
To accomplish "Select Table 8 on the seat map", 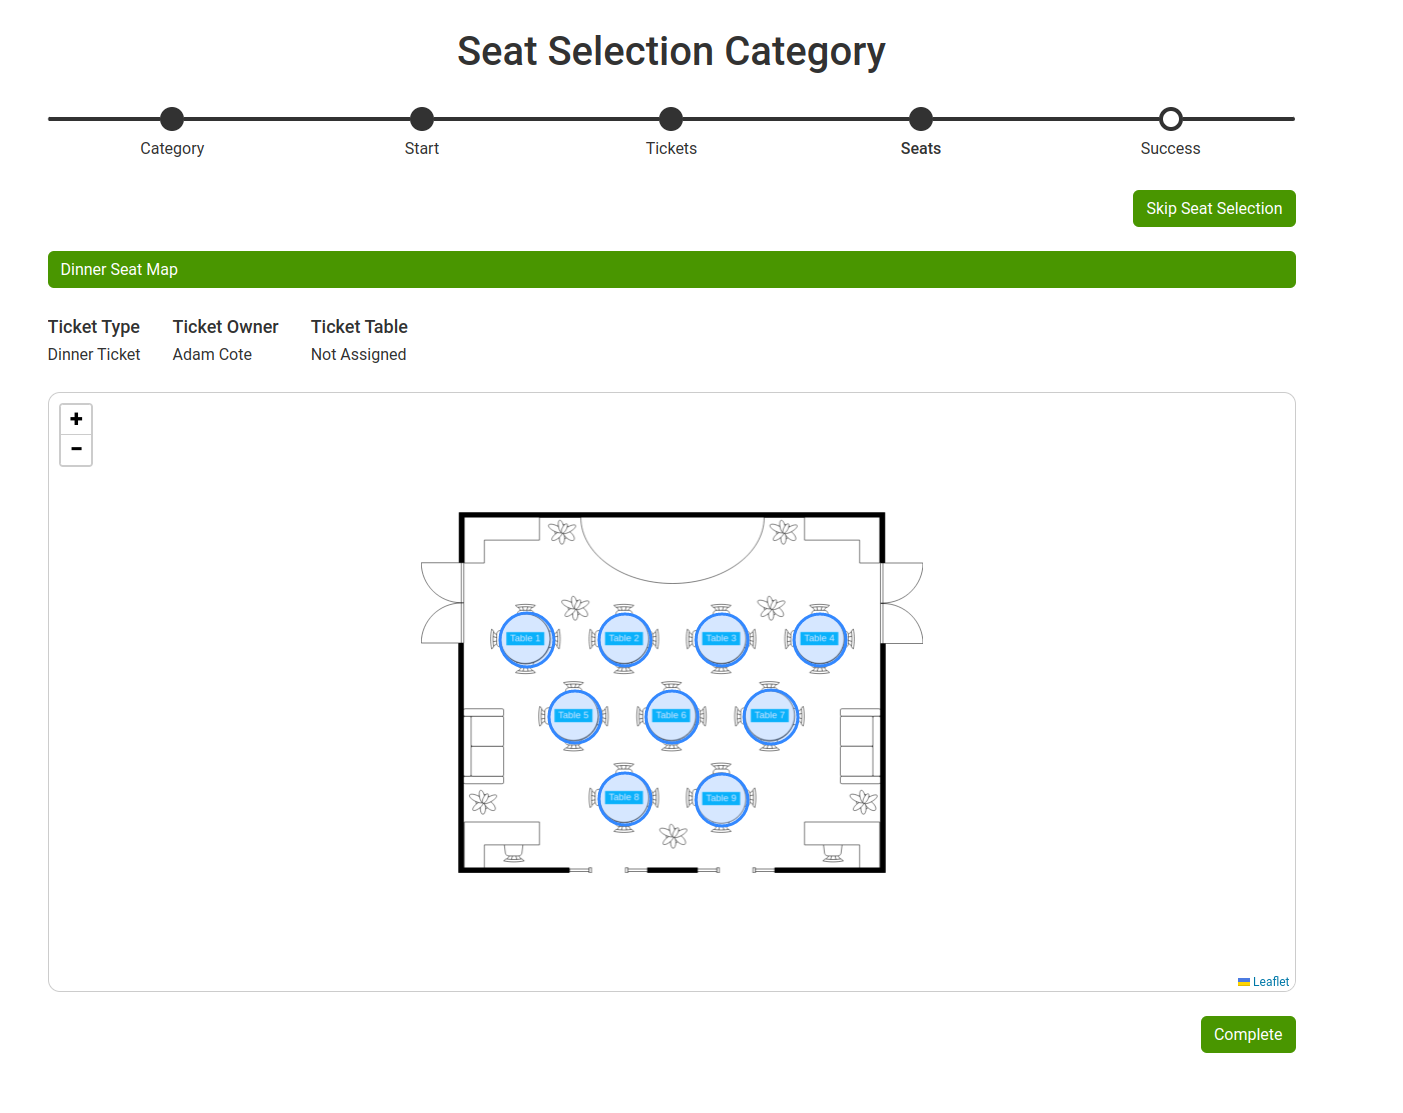I will [x=623, y=797].
